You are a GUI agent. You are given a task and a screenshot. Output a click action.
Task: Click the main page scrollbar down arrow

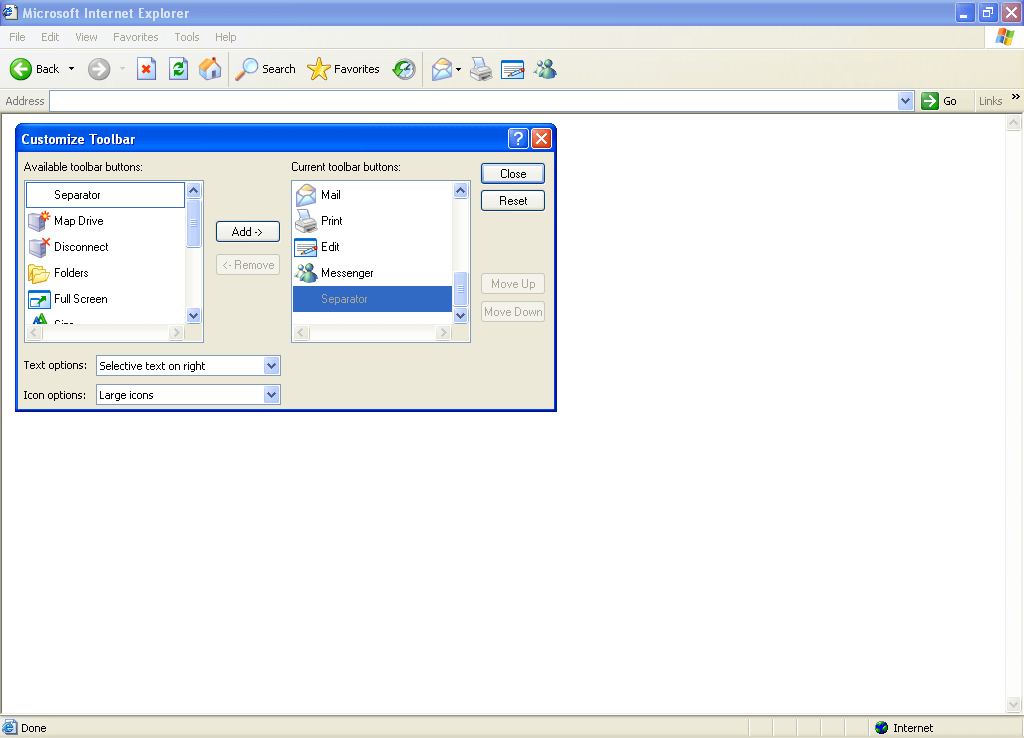tap(1013, 704)
